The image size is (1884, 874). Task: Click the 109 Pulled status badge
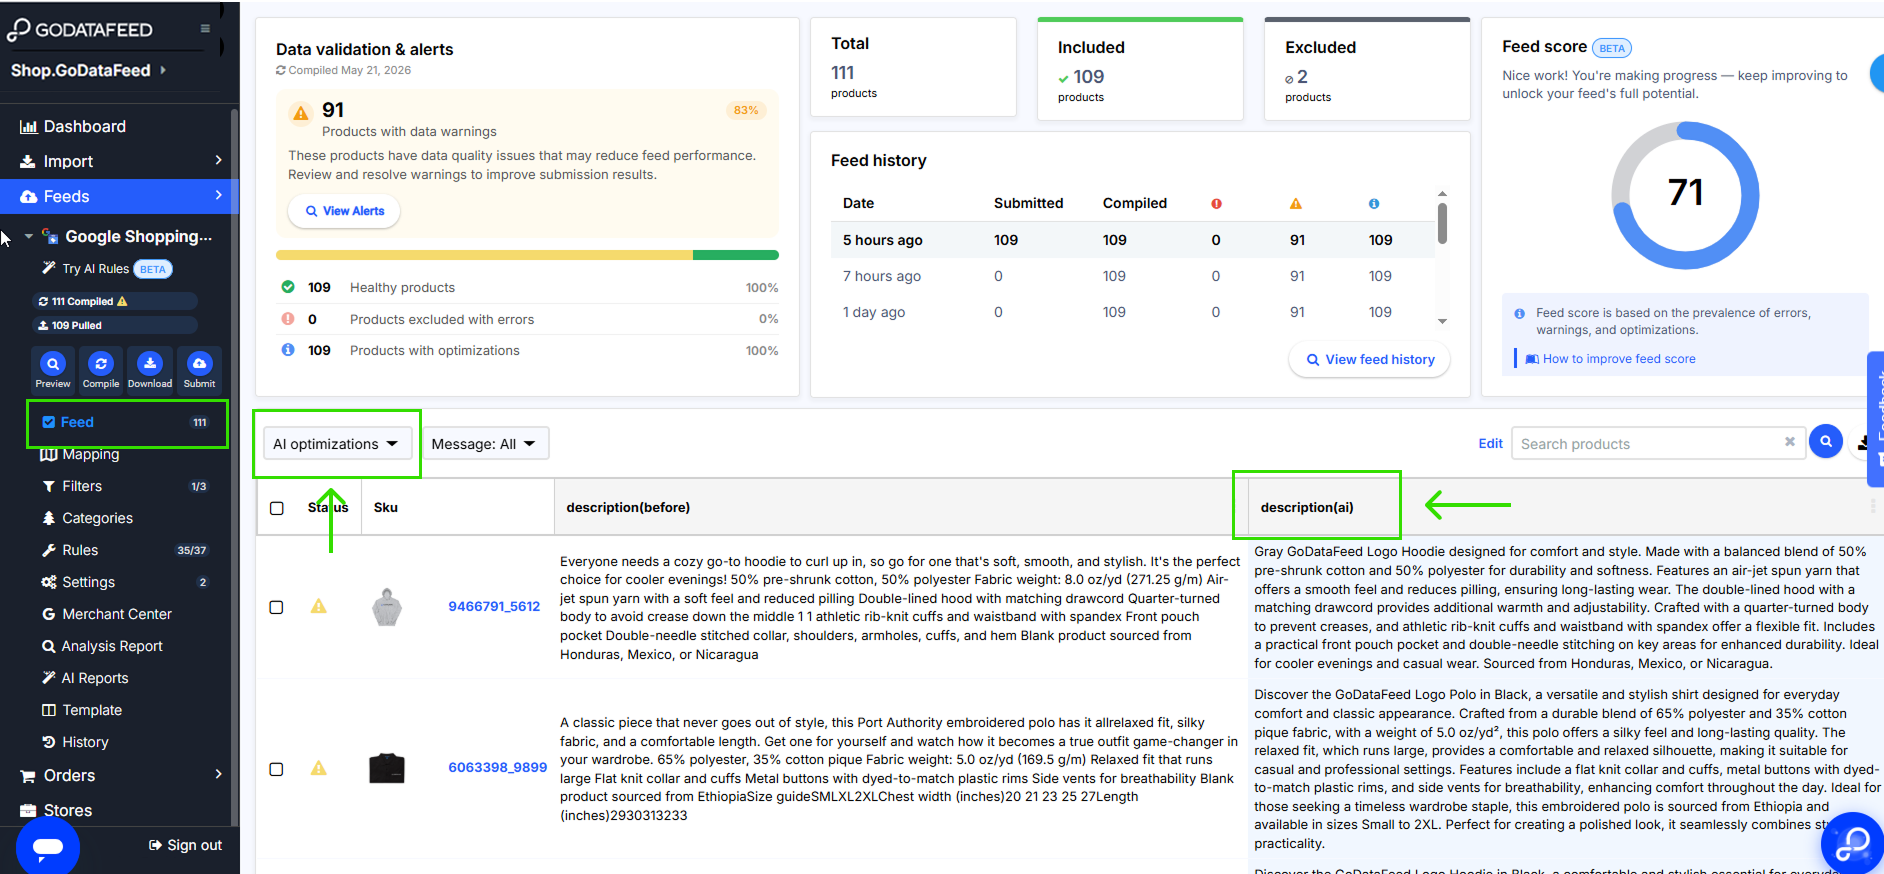[x=114, y=325]
